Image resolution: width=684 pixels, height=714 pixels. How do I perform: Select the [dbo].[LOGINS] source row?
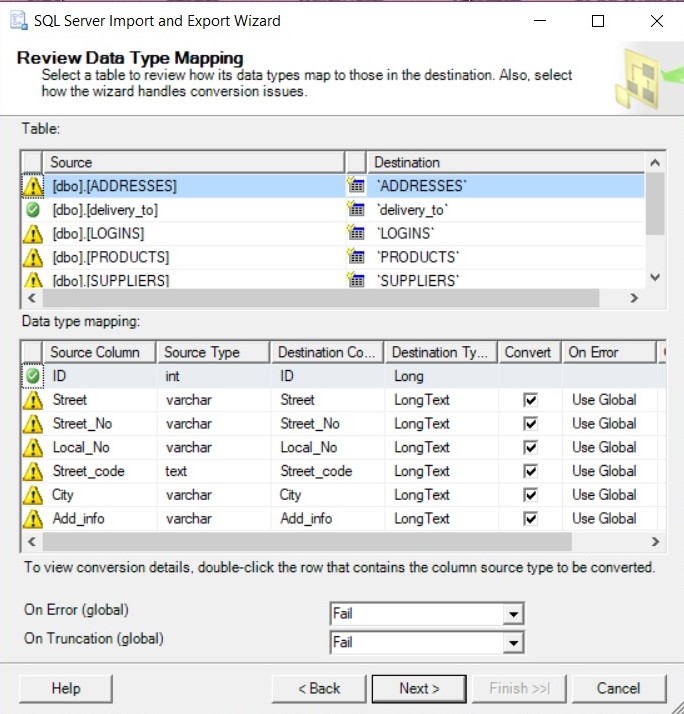click(194, 234)
